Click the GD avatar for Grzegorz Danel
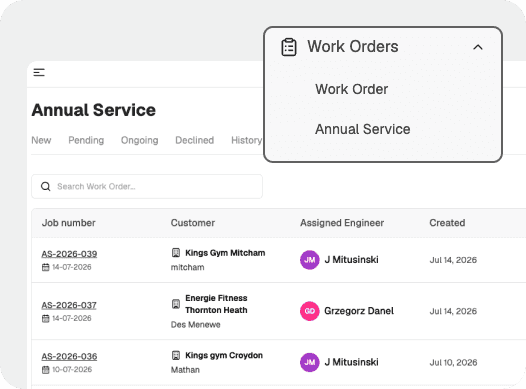Viewport: 526px width, 389px height. [309, 311]
